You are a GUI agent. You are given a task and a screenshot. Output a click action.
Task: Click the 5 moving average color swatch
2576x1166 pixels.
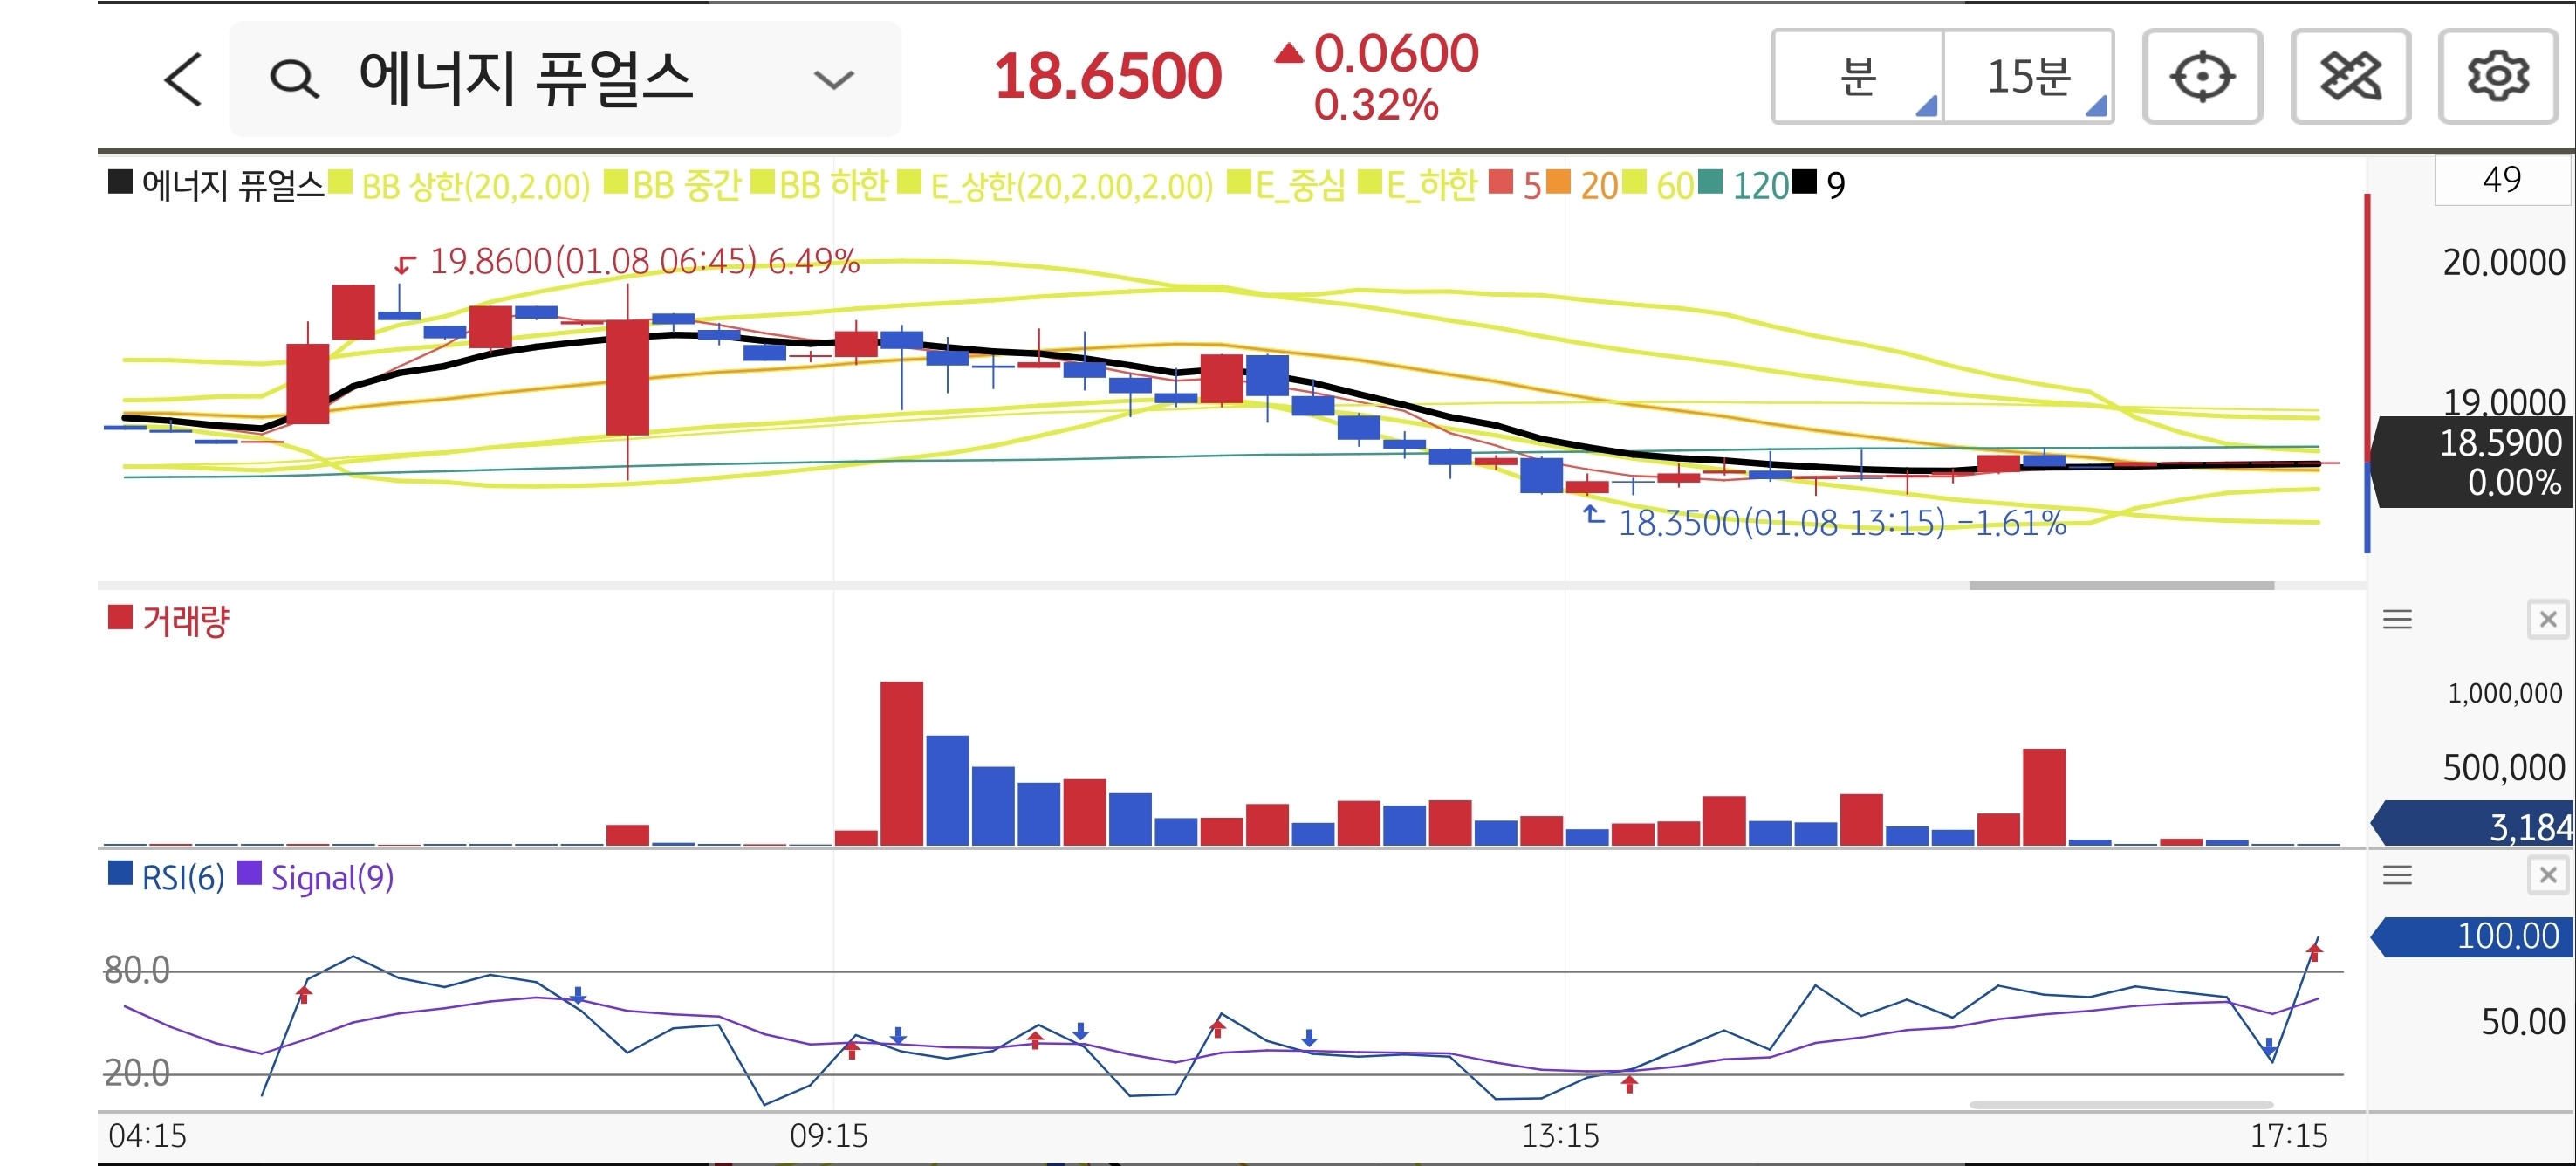(1500, 183)
